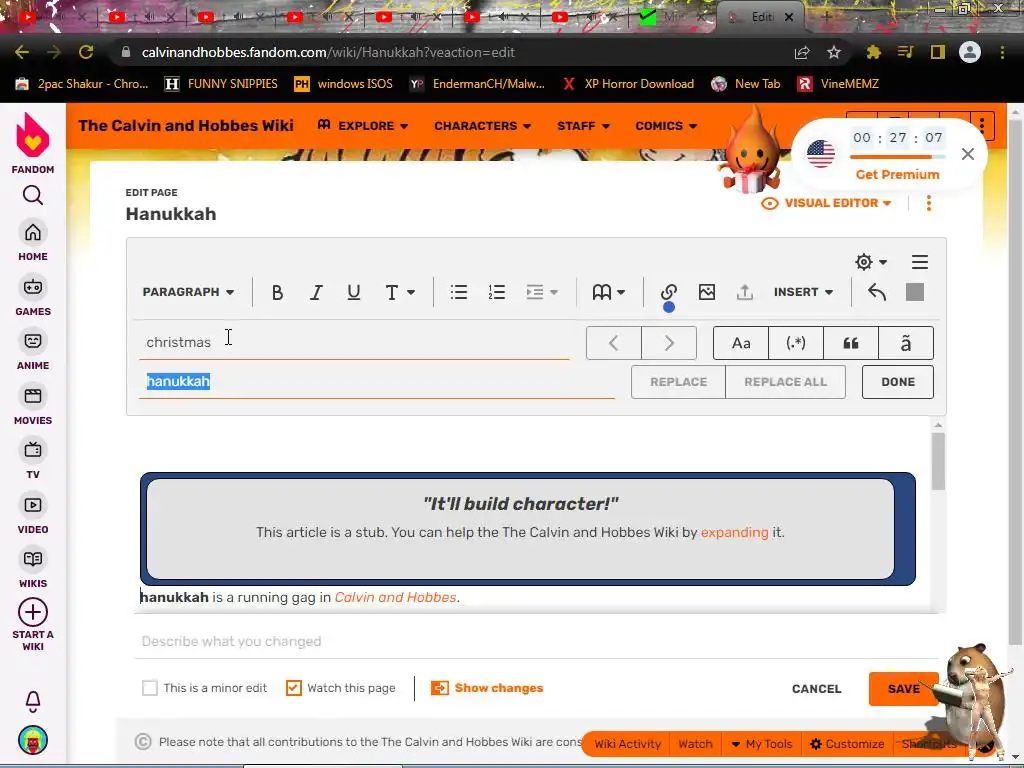
Task: Go to HOME in Fandom sidebar
Action: [x=33, y=241]
